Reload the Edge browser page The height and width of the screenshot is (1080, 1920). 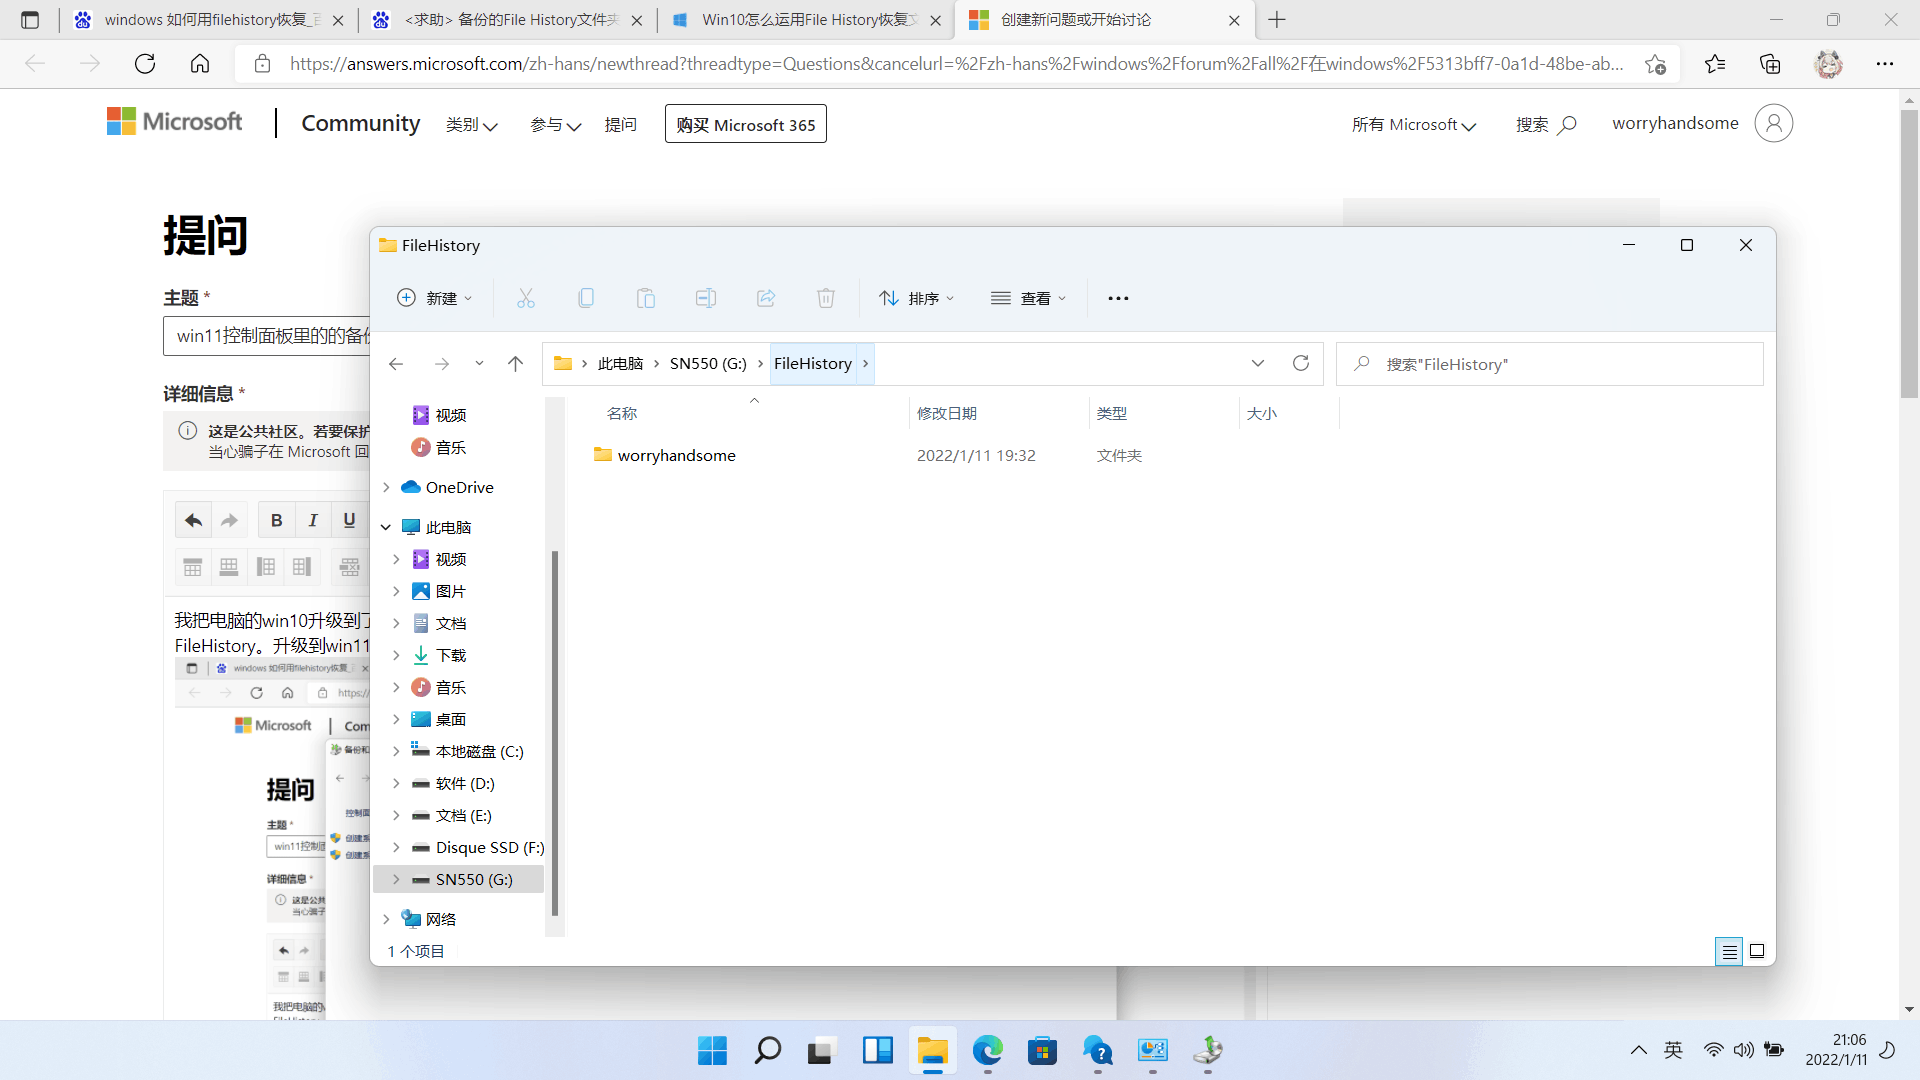point(145,64)
